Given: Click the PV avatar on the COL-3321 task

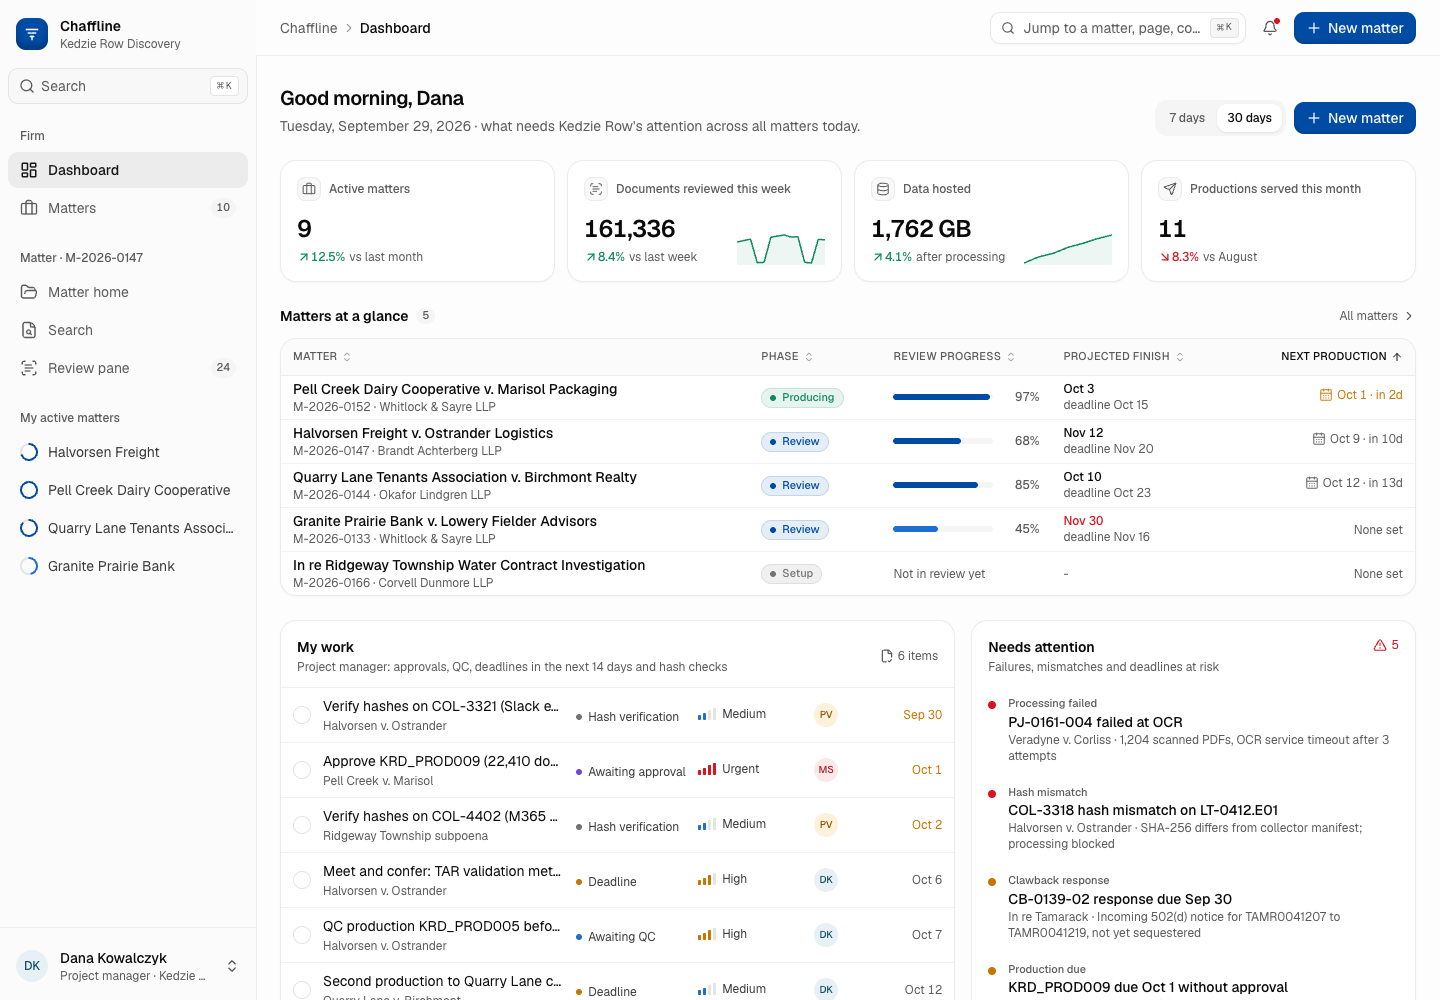Looking at the screenshot, I should click(x=826, y=715).
